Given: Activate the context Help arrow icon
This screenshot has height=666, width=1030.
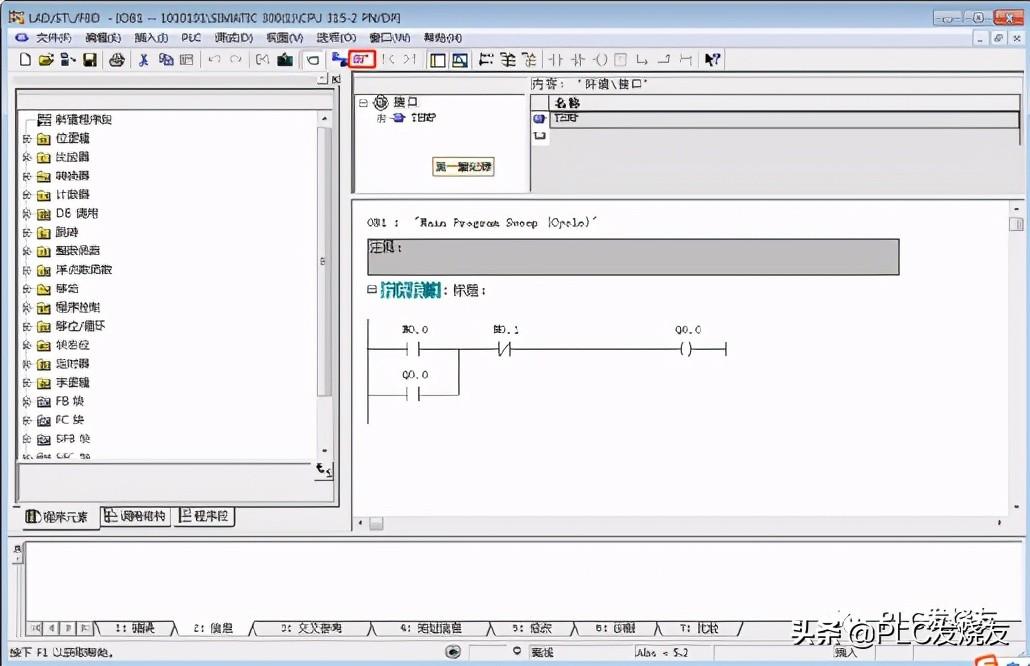Looking at the screenshot, I should coord(712,60).
